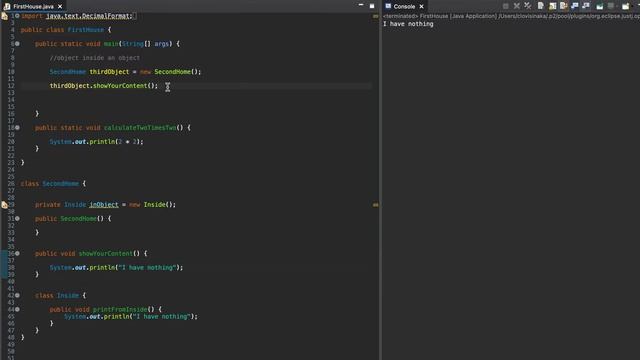The width and height of the screenshot is (640, 360).
Task: Click 'class SecondHome' declaration on line 26
Action: (50, 184)
